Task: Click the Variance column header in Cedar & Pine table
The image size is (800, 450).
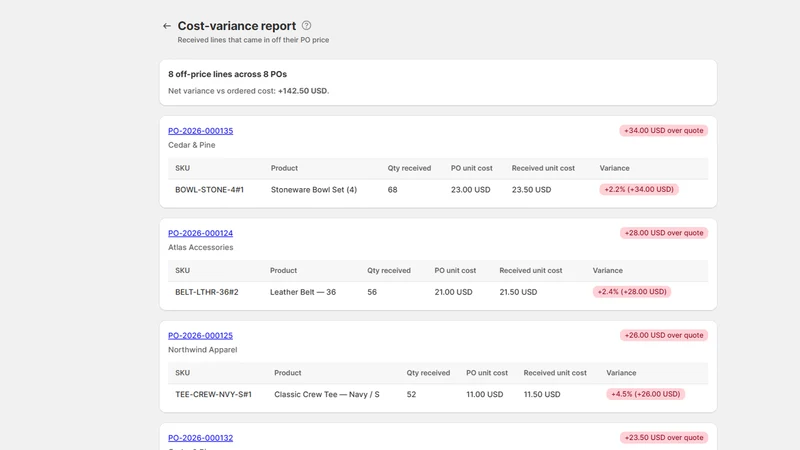Action: [x=614, y=168]
